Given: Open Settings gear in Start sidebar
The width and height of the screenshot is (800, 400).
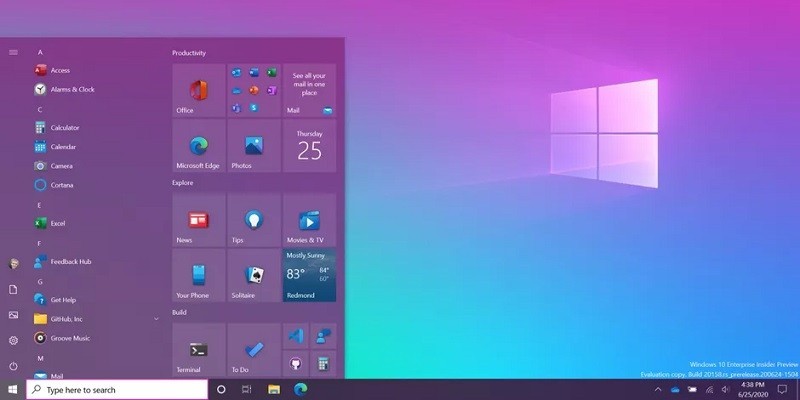Looking at the screenshot, I should click(13, 340).
